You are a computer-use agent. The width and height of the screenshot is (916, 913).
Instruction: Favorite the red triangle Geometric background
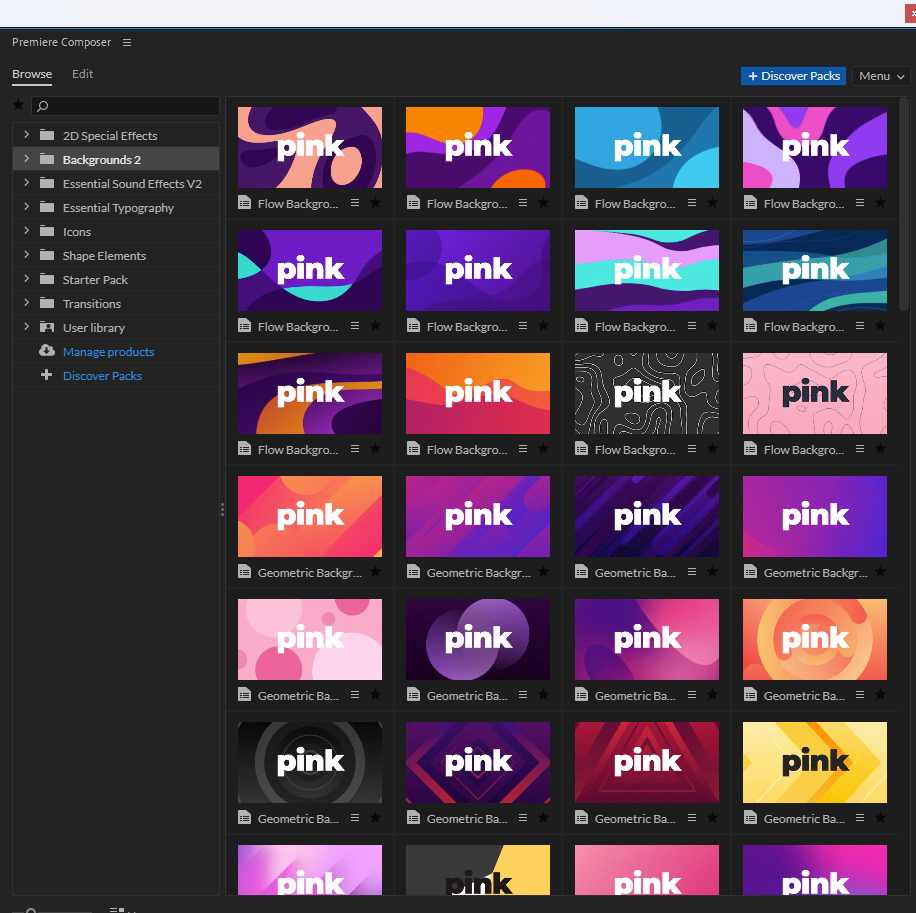point(712,818)
